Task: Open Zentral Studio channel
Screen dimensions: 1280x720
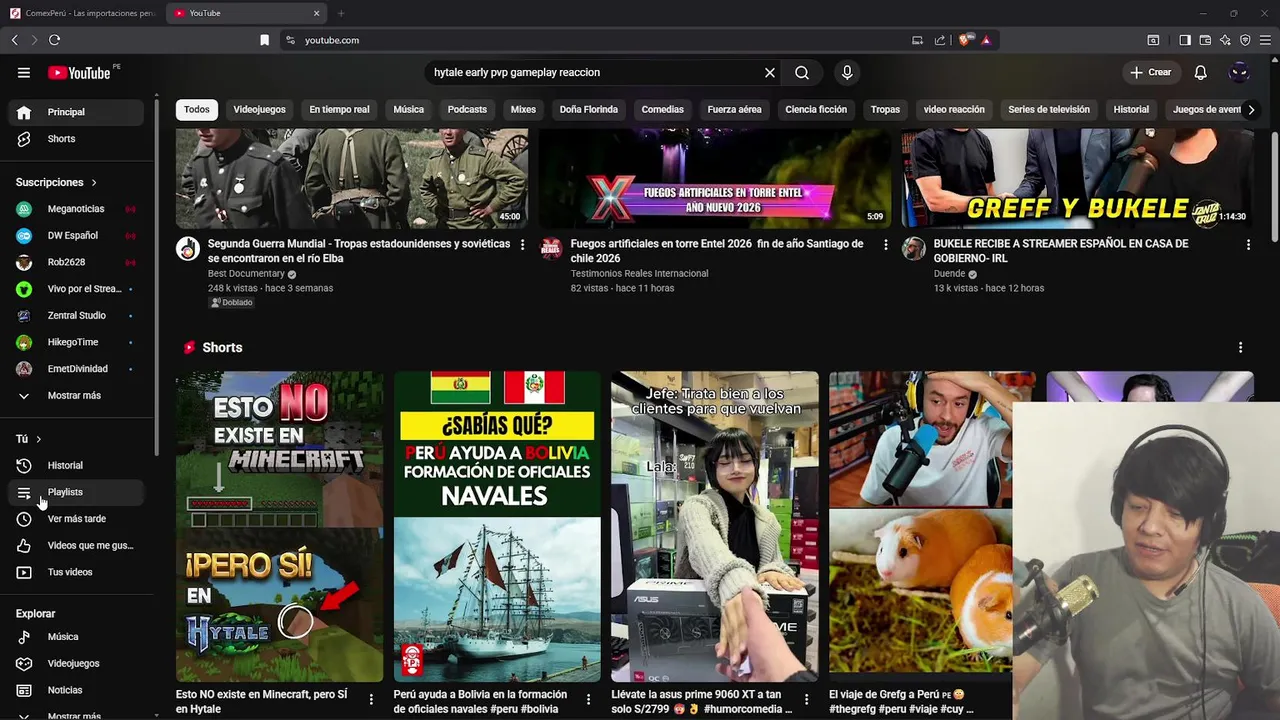Action: point(76,315)
